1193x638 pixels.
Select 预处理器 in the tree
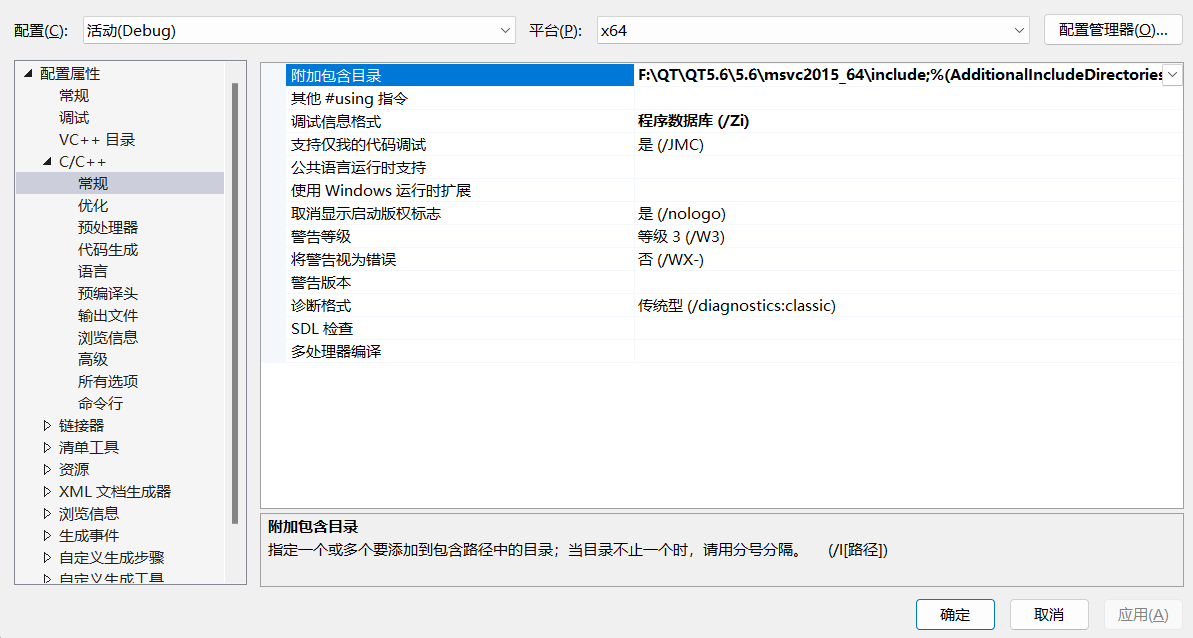(108, 228)
